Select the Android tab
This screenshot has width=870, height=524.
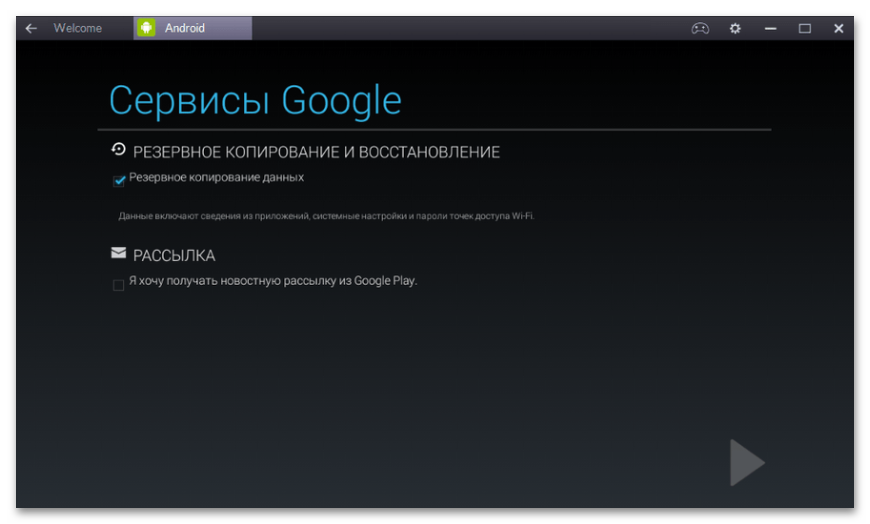(x=193, y=28)
